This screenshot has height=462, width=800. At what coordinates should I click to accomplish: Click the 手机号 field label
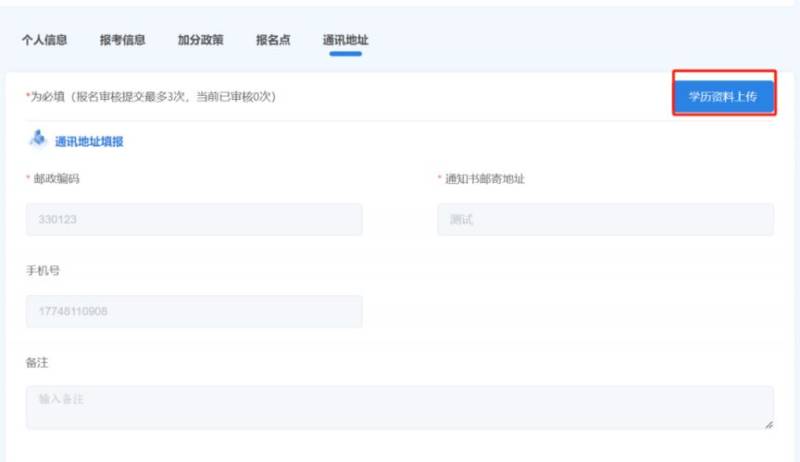(43, 271)
